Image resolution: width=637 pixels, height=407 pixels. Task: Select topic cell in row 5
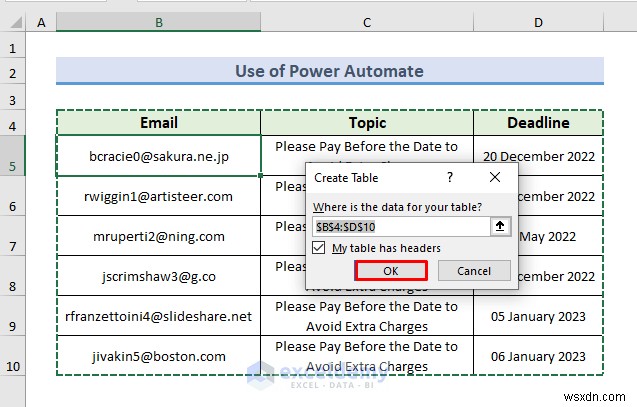367,148
